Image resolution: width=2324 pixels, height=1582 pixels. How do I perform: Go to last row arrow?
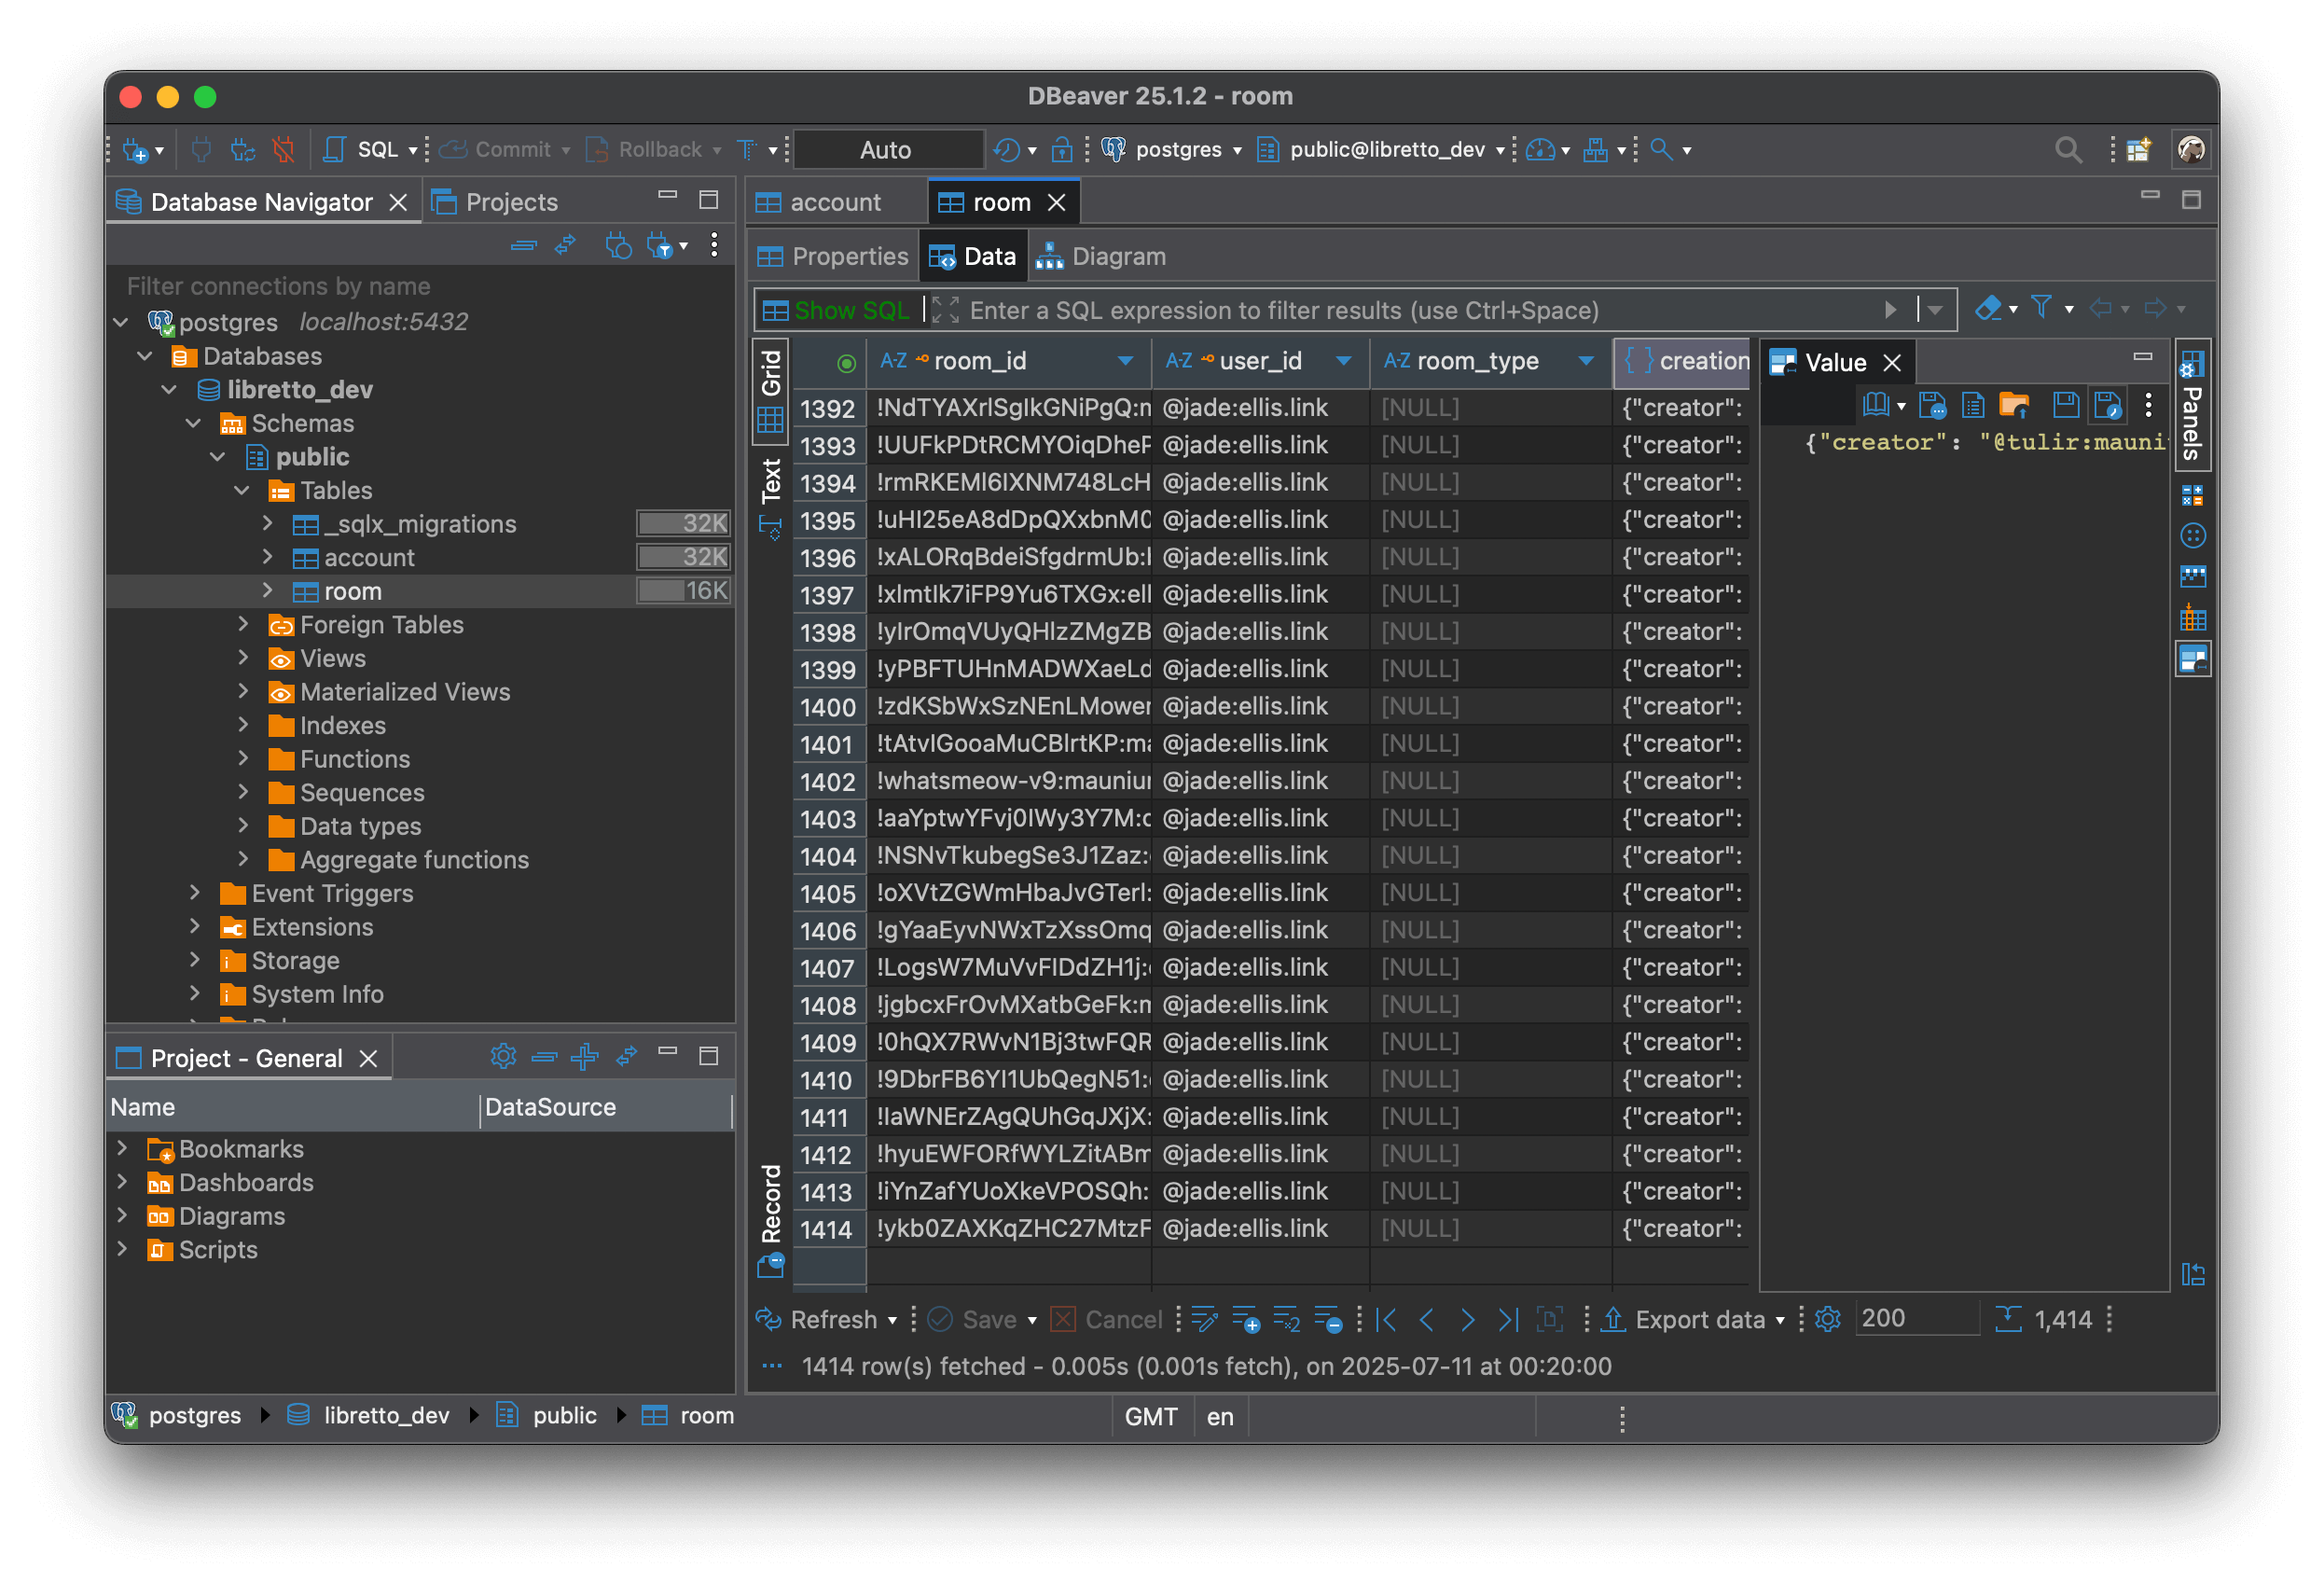click(1508, 1320)
